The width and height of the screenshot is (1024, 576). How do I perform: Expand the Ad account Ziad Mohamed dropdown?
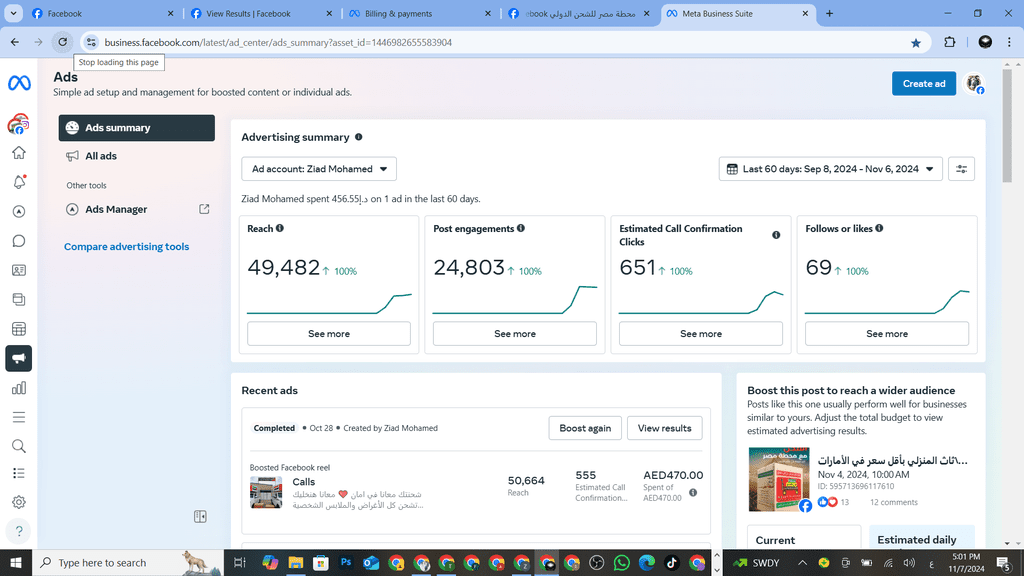click(319, 169)
